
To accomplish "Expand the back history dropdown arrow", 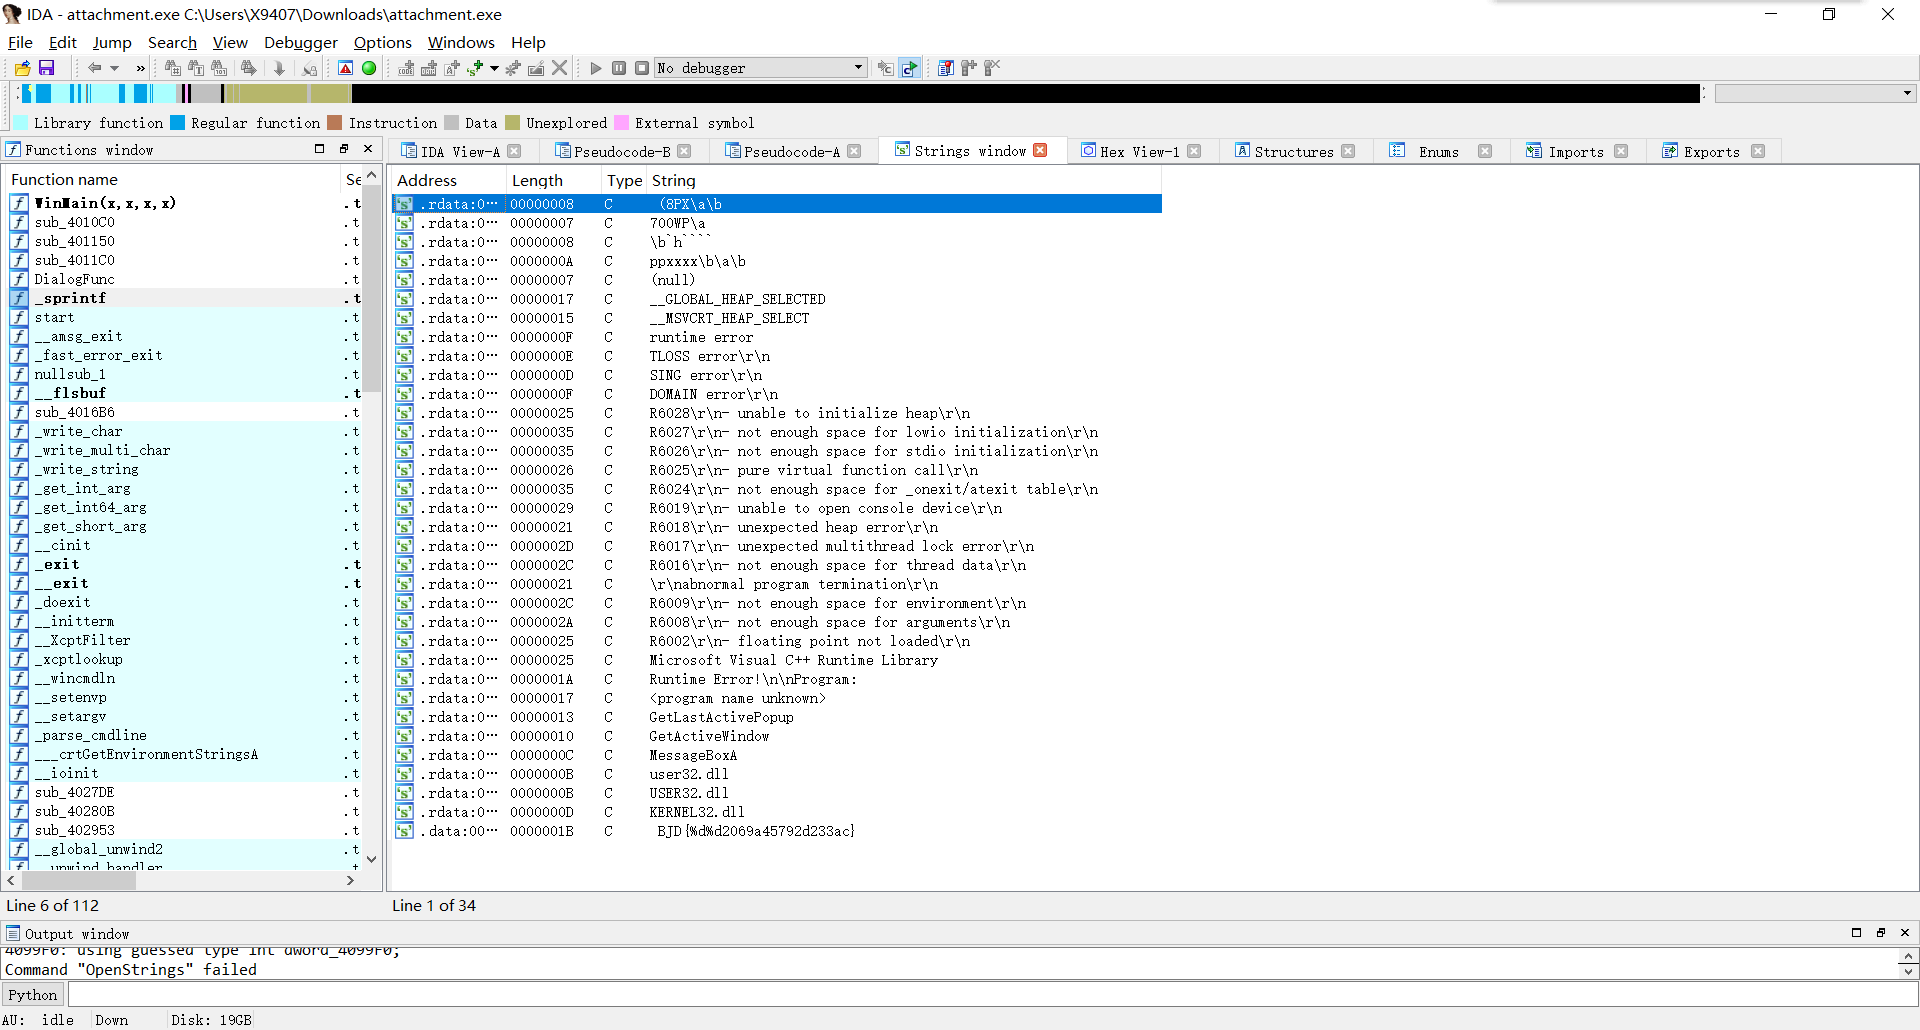I will [x=114, y=68].
